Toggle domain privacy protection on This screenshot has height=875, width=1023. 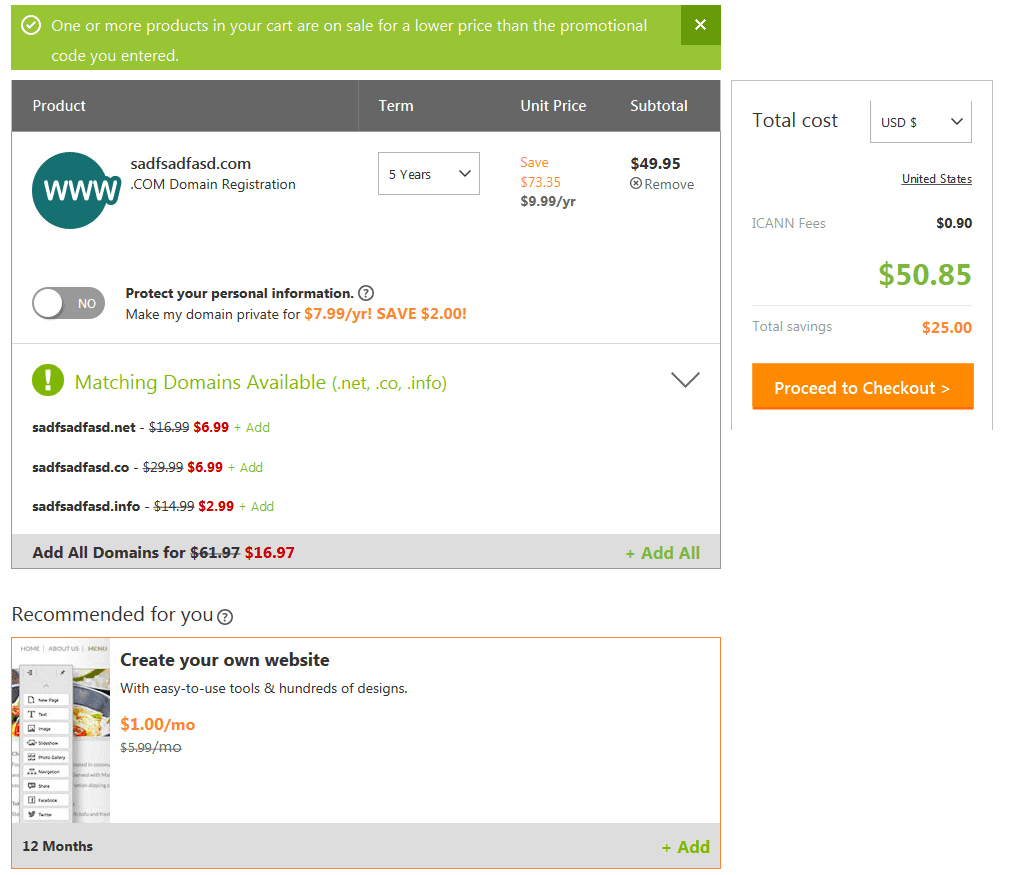pyautogui.click(x=67, y=302)
